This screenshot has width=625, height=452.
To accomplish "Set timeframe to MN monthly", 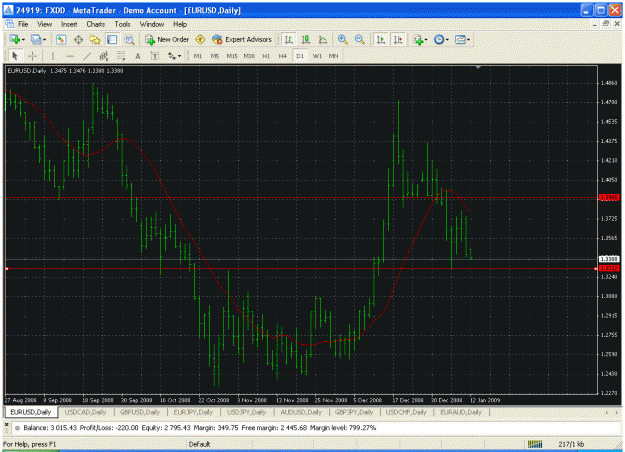I will click(334, 56).
